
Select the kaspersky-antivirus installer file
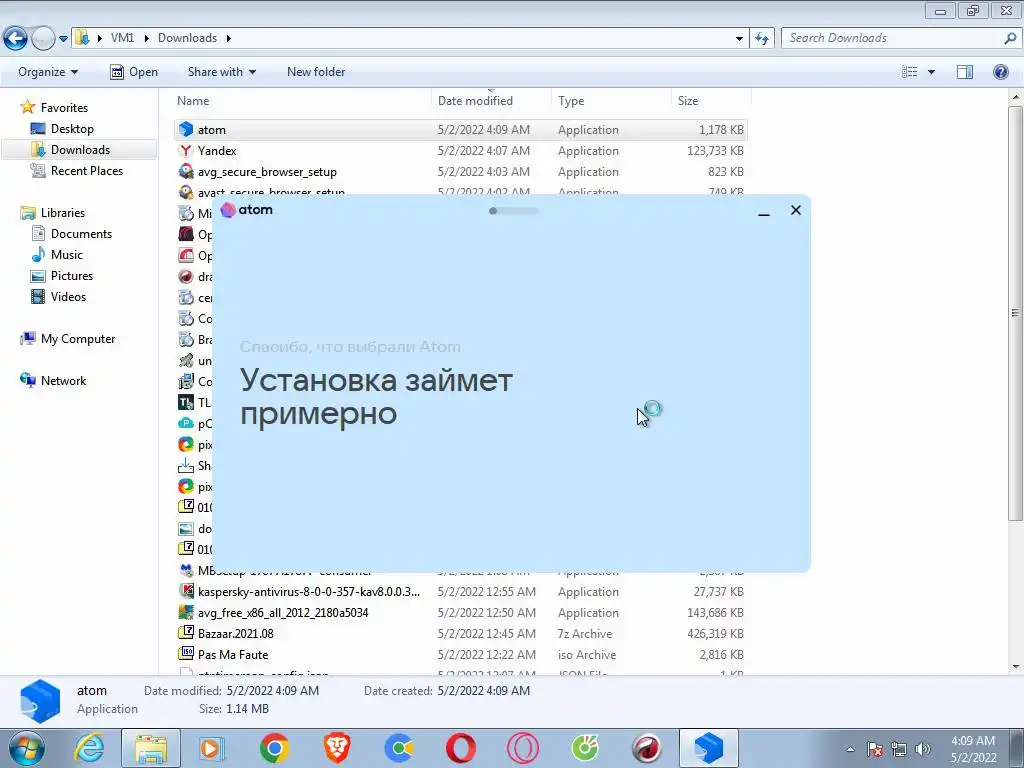pos(309,592)
